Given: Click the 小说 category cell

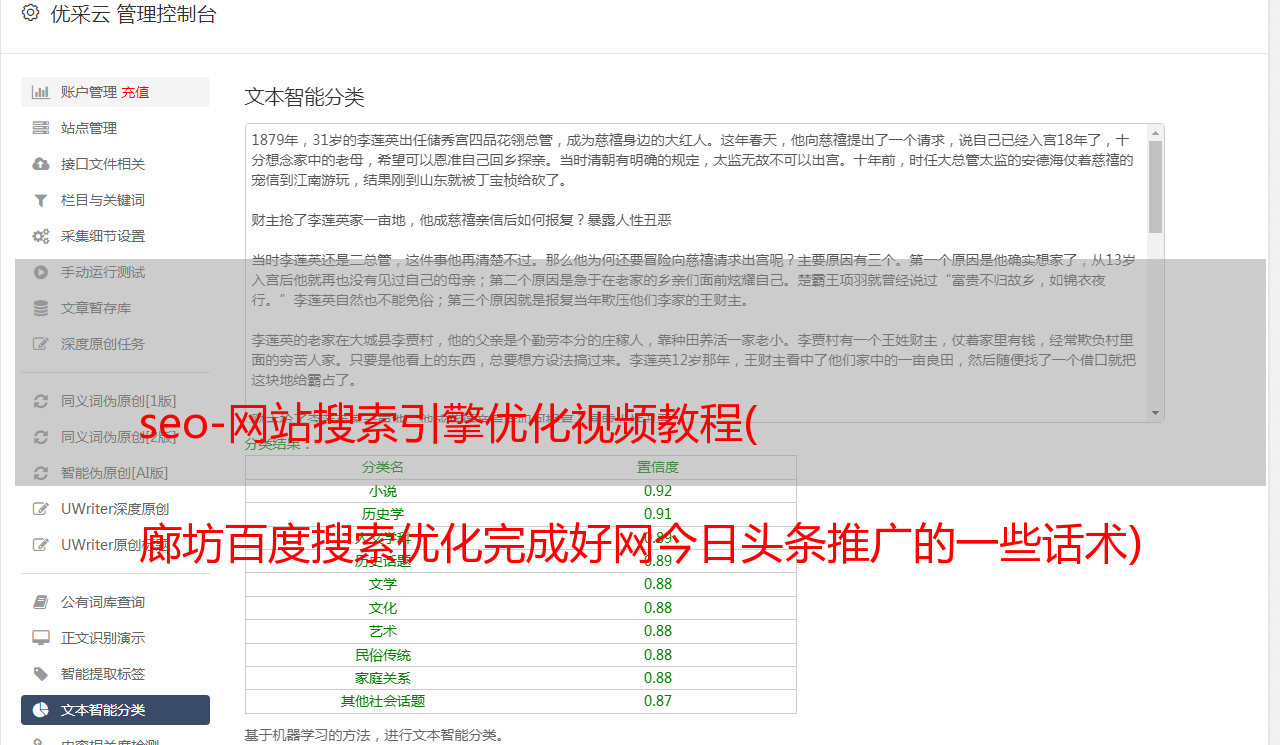Looking at the screenshot, I should (x=383, y=491).
